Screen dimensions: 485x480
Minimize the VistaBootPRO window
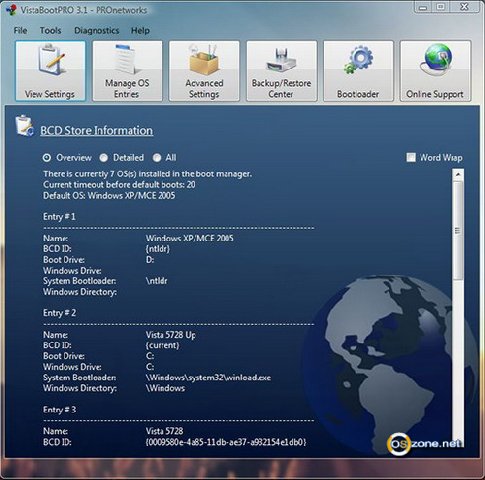(x=423, y=7)
